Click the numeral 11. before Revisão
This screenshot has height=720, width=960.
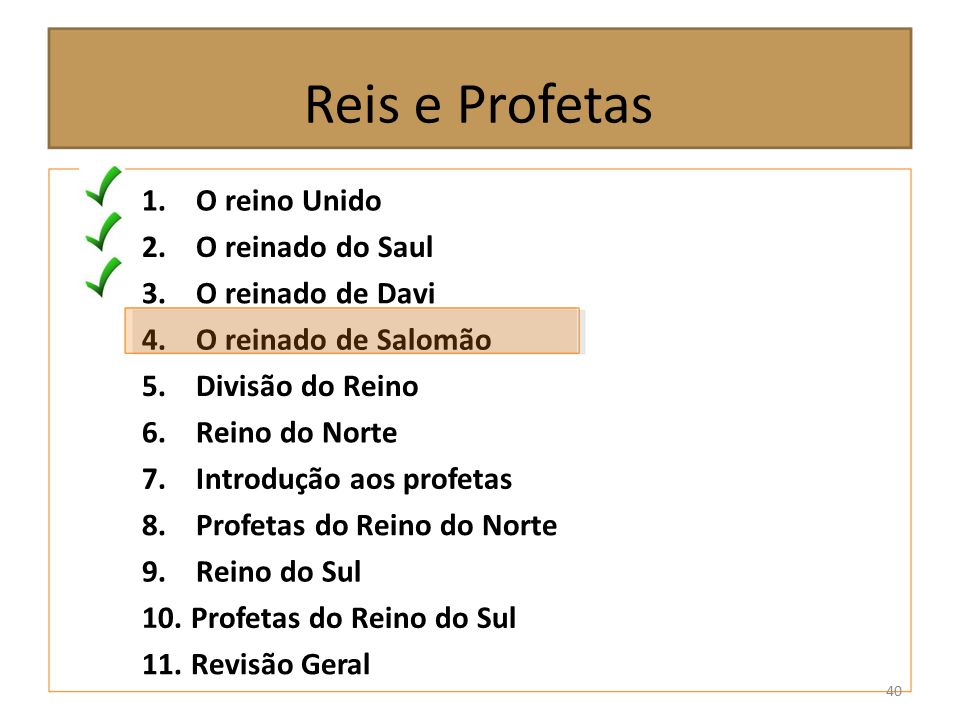coord(162,664)
